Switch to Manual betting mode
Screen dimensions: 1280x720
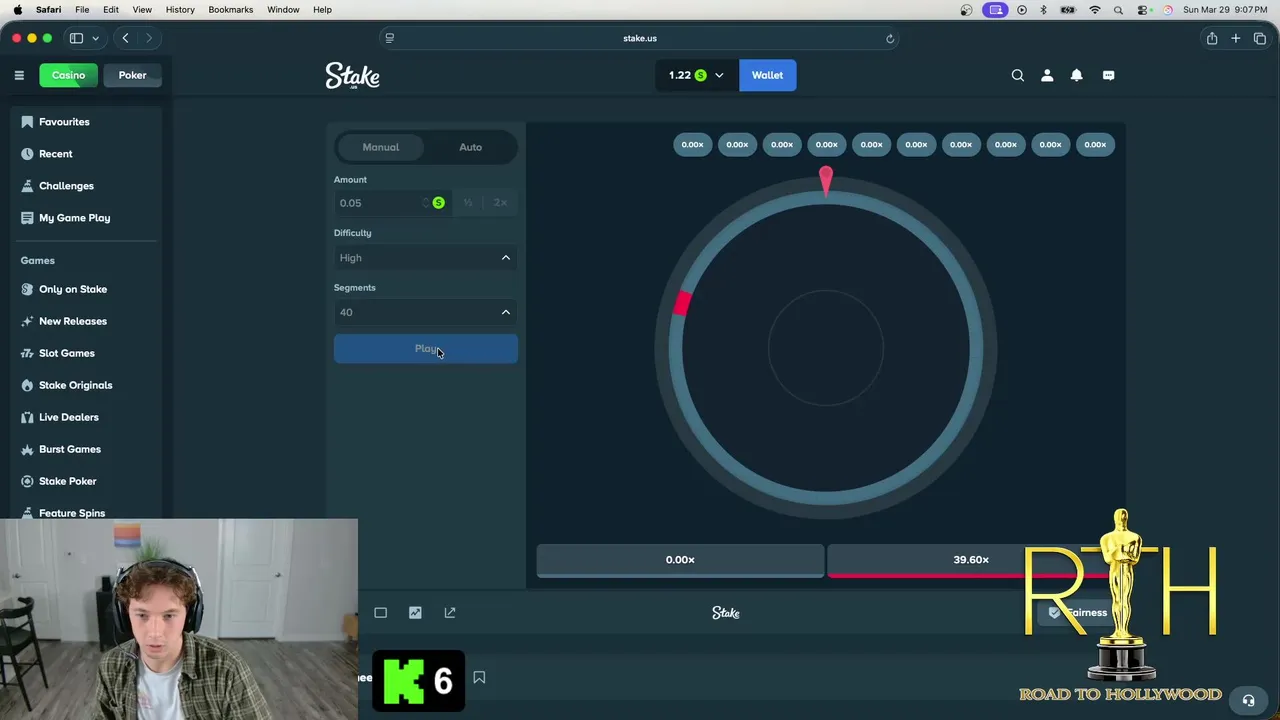(380, 147)
